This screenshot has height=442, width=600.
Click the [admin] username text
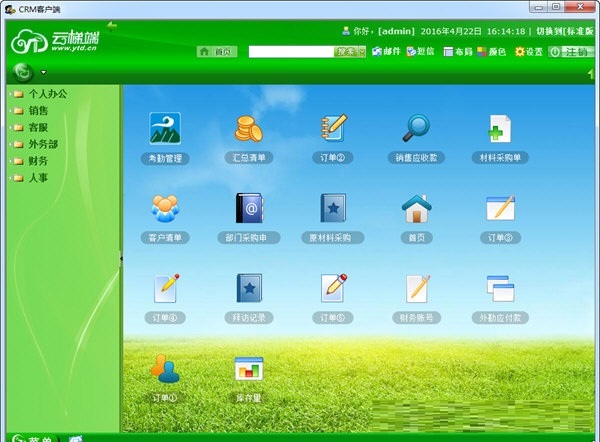(x=396, y=31)
